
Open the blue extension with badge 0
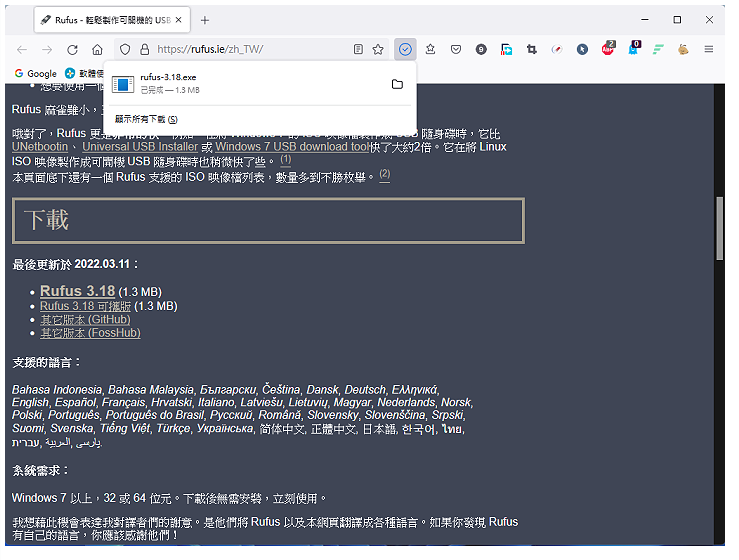pyautogui.click(x=633, y=48)
